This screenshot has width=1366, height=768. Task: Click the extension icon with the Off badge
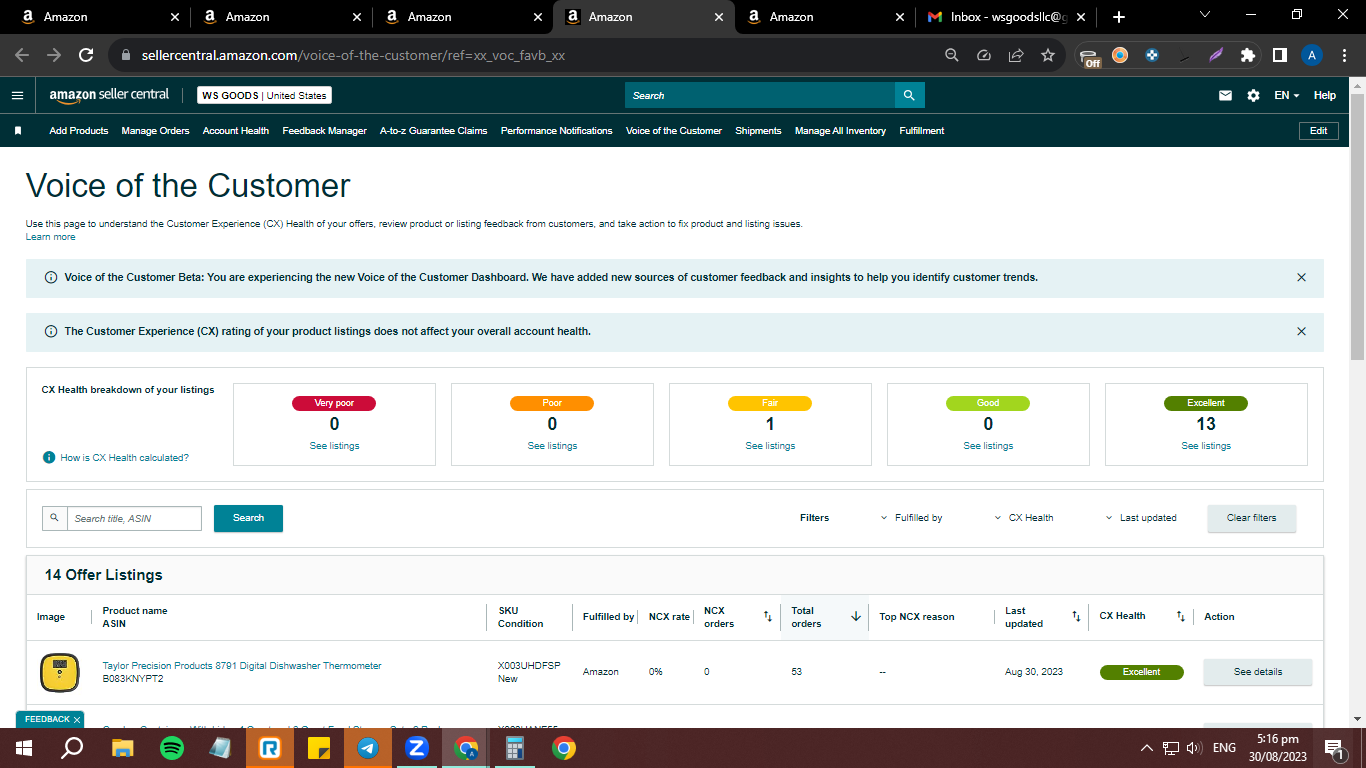(1090, 57)
